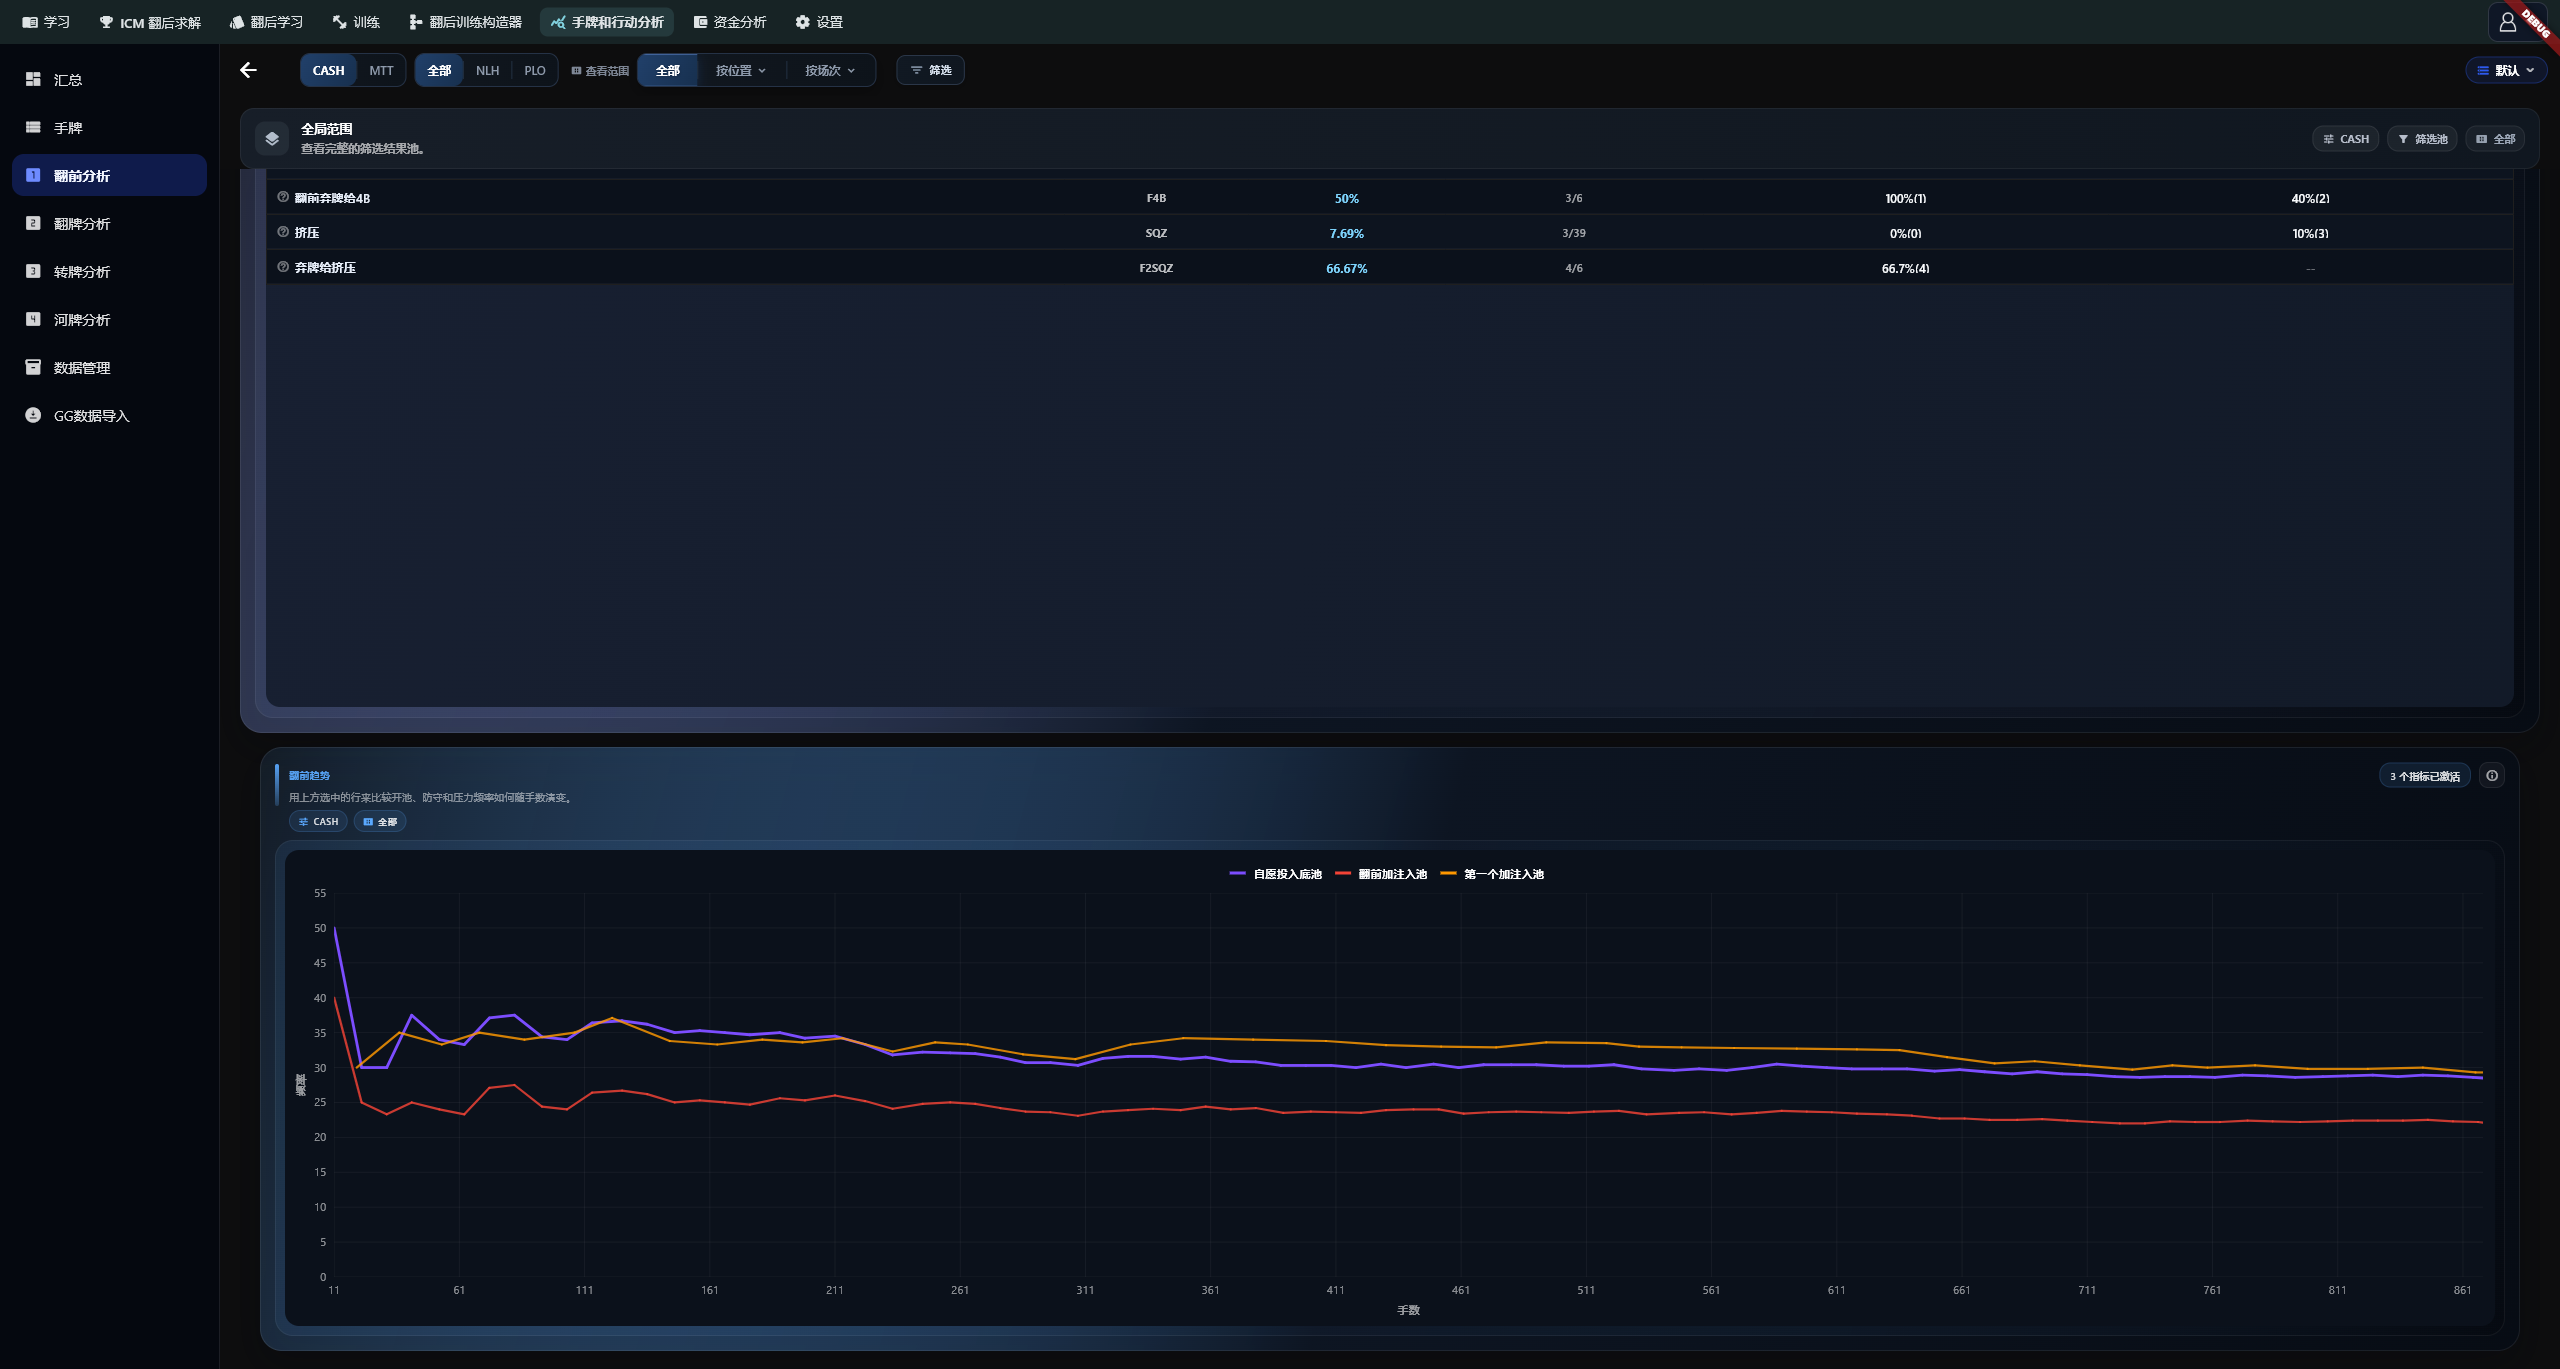Go to 转牌分析 in sidebar
This screenshot has width=2560, height=1369.
coord(109,271)
